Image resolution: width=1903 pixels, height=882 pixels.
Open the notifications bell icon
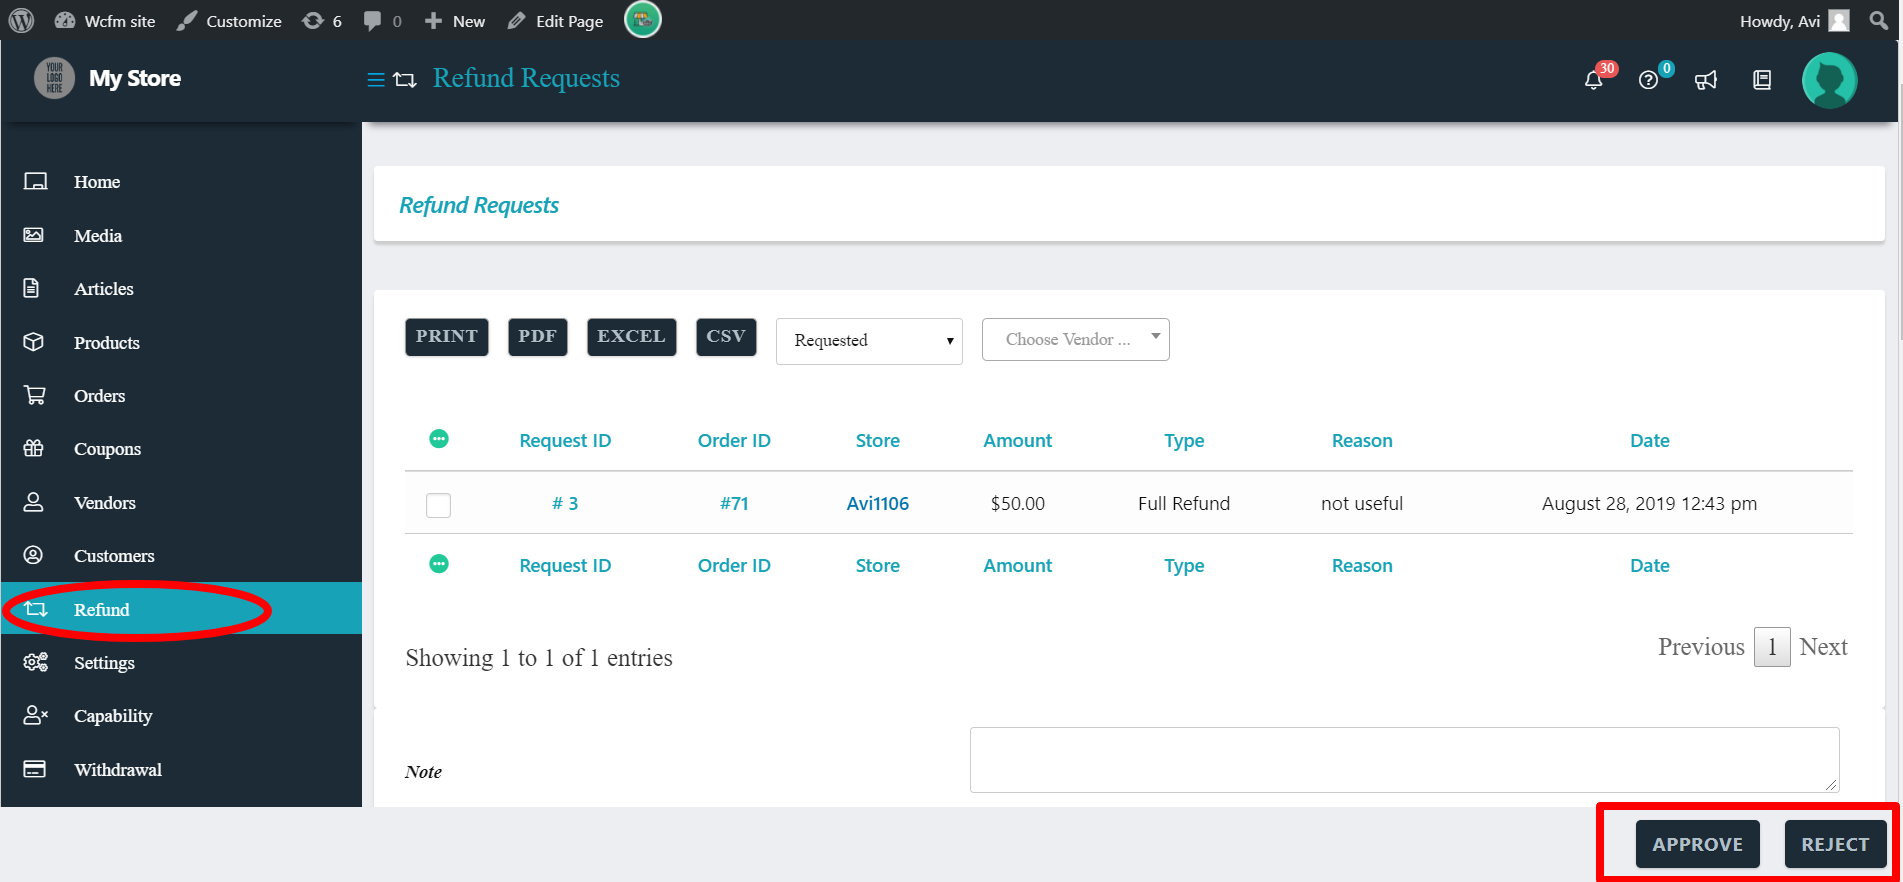tap(1594, 80)
